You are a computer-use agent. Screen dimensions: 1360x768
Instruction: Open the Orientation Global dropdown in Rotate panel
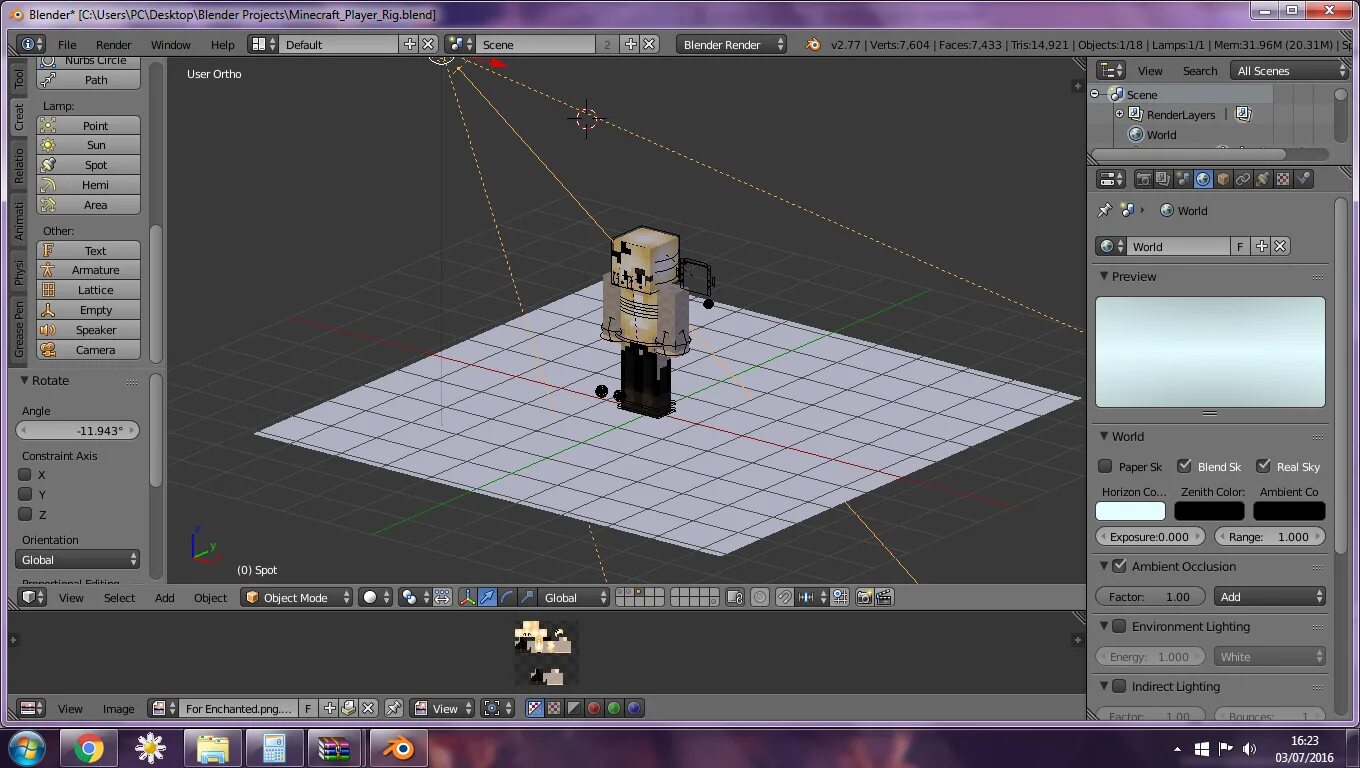coord(78,560)
